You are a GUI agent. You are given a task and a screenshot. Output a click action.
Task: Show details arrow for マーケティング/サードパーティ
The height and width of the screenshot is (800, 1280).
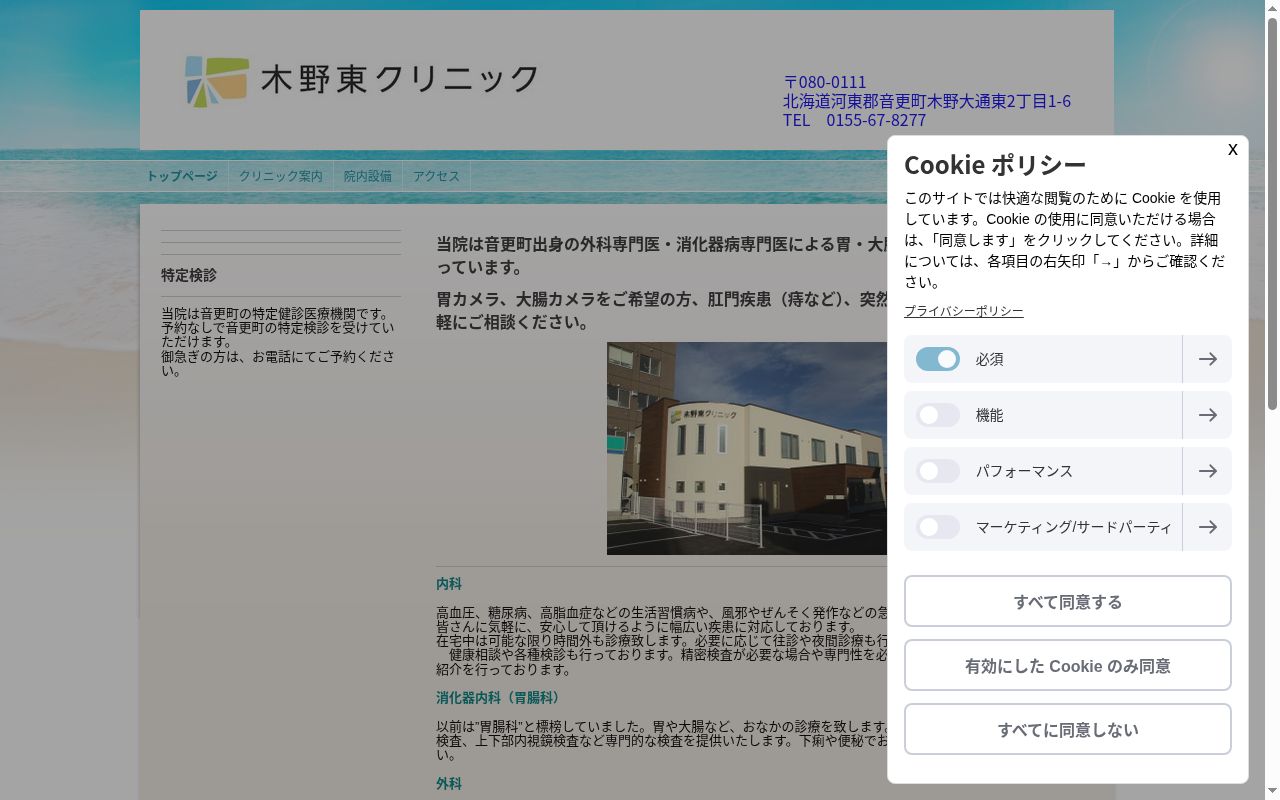pyautogui.click(x=1207, y=527)
